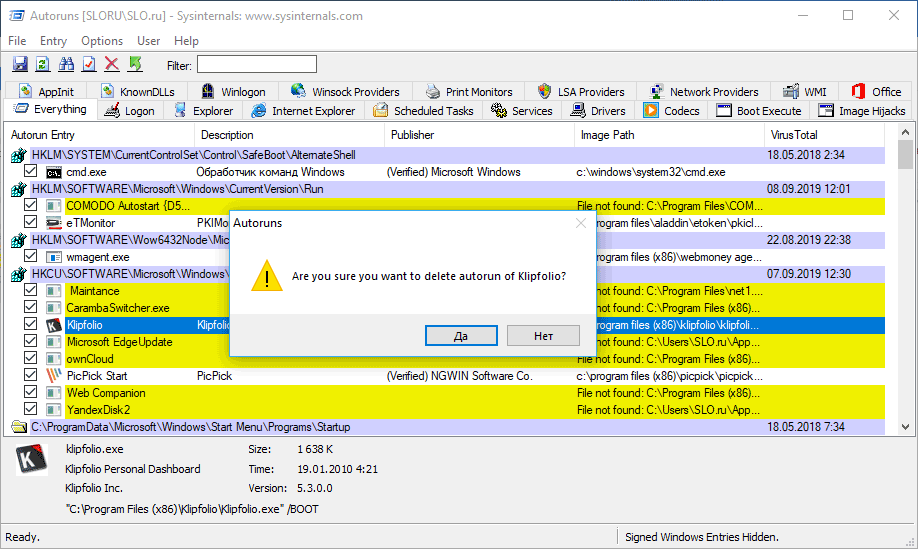Uncheck the COMODO Autostart checkbox

(x=30, y=205)
